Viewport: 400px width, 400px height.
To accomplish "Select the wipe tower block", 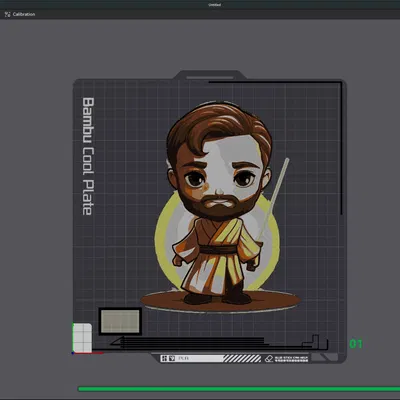I will (x=120, y=321).
